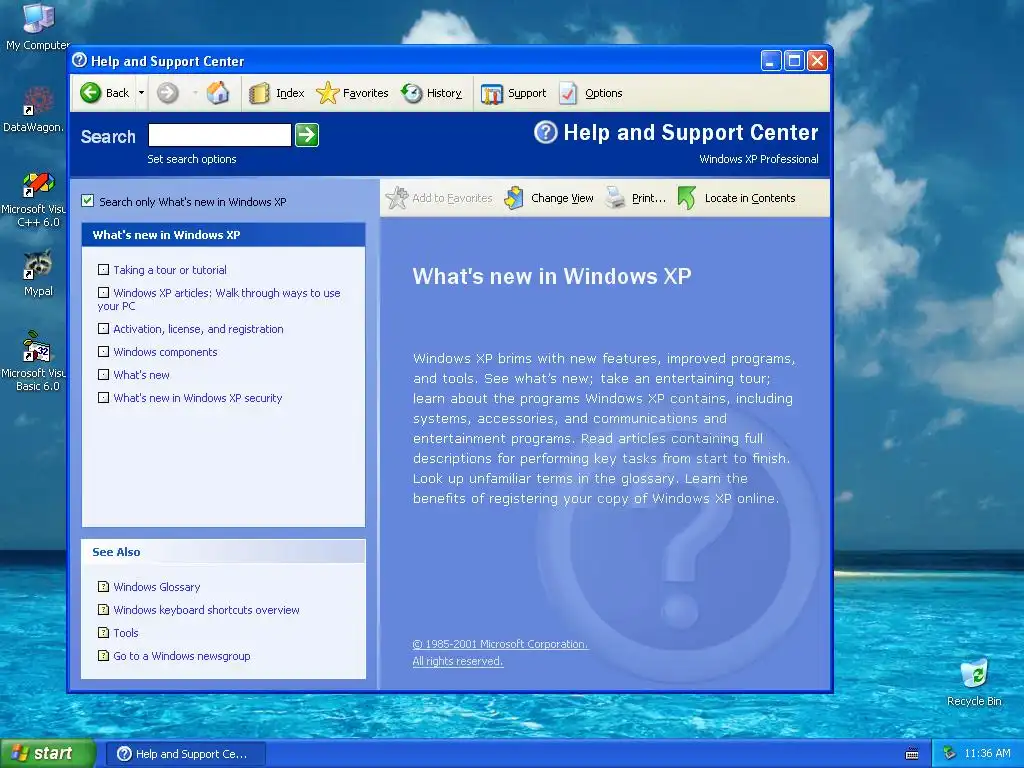Click the greyed Forward arrow button

[168, 93]
